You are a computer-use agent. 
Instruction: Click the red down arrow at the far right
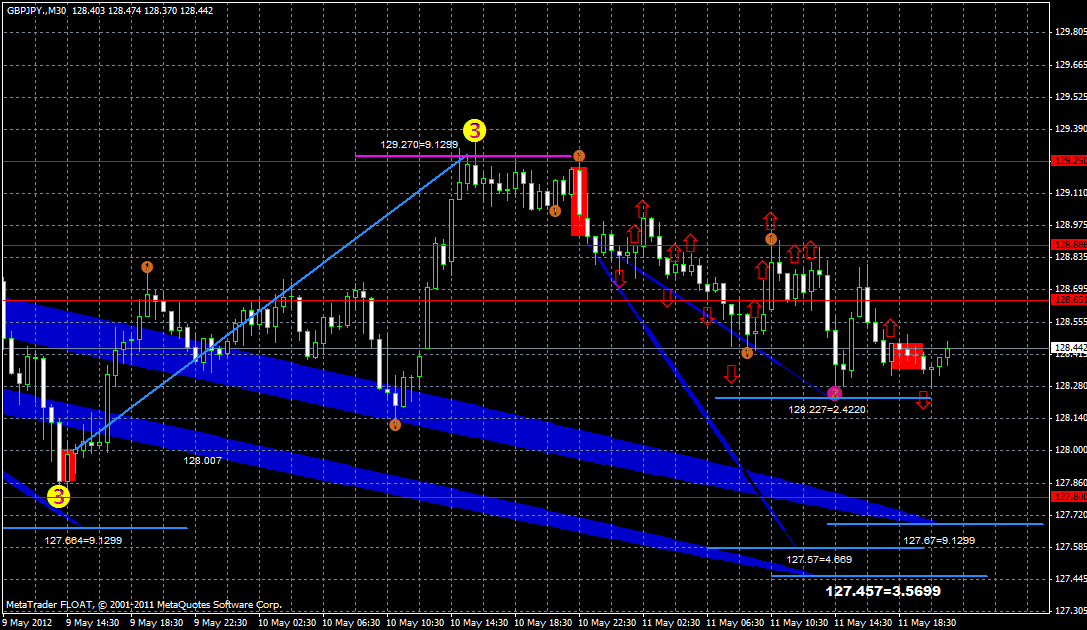click(x=921, y=398)
